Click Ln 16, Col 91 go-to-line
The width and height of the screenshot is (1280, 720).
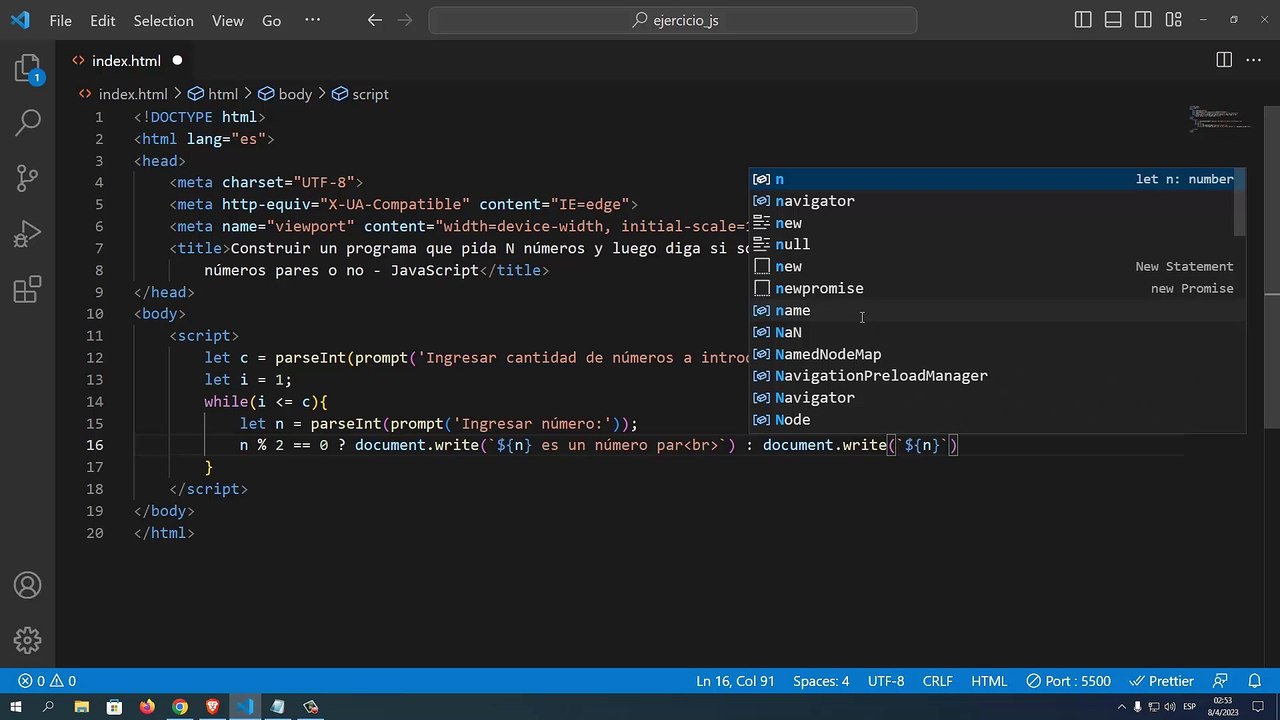point(735,681)
